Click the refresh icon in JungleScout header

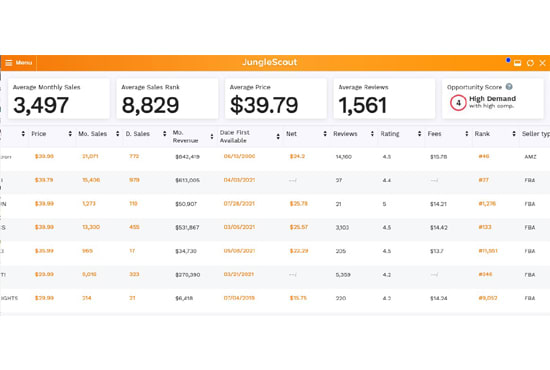(x=530, y=63)
